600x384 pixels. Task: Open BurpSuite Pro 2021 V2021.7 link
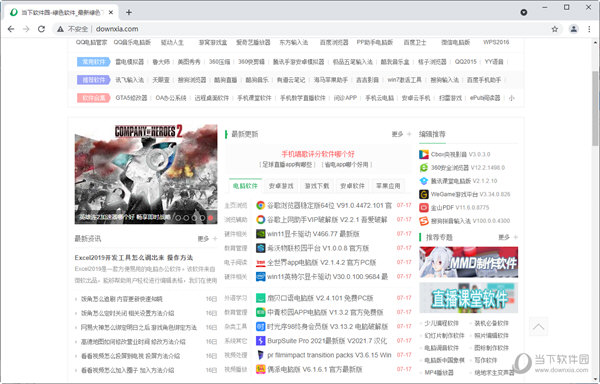coord(327,341)
